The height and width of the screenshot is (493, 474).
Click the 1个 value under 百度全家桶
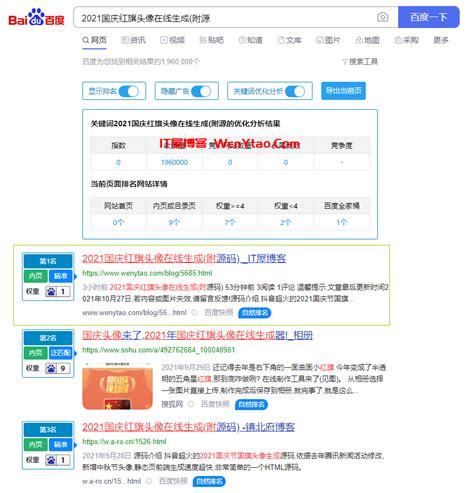[342, 222]
